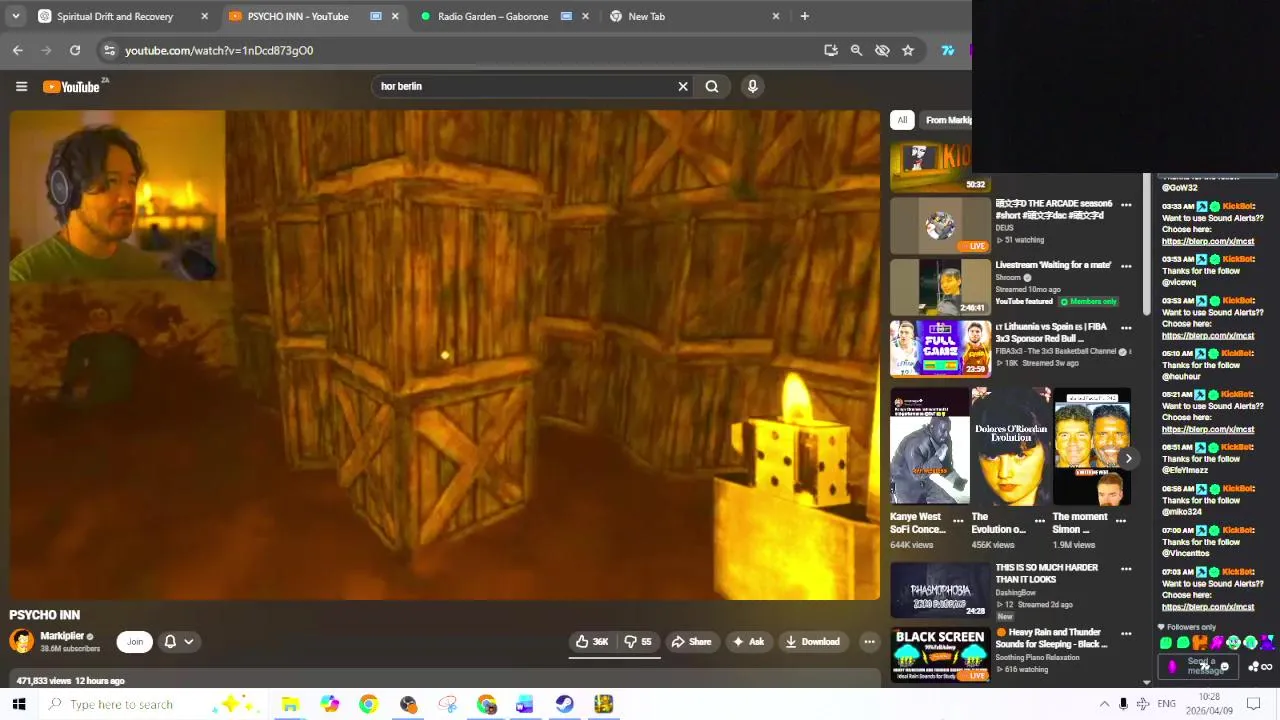Share the PSYCHO INN video
The width and height of the screenshot is (1280, 720).
pos(691,642)
